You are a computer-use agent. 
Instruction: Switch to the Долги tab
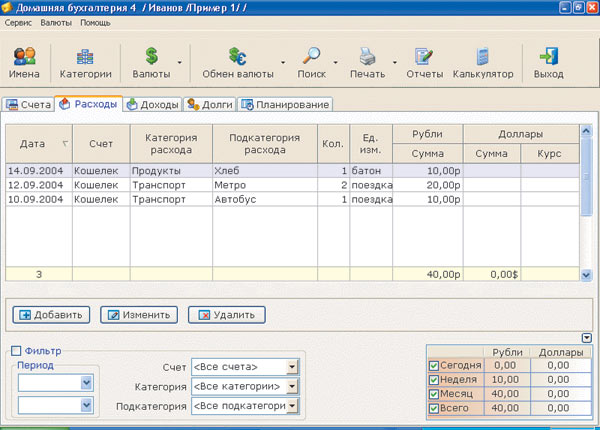click(x=209, y=104)
